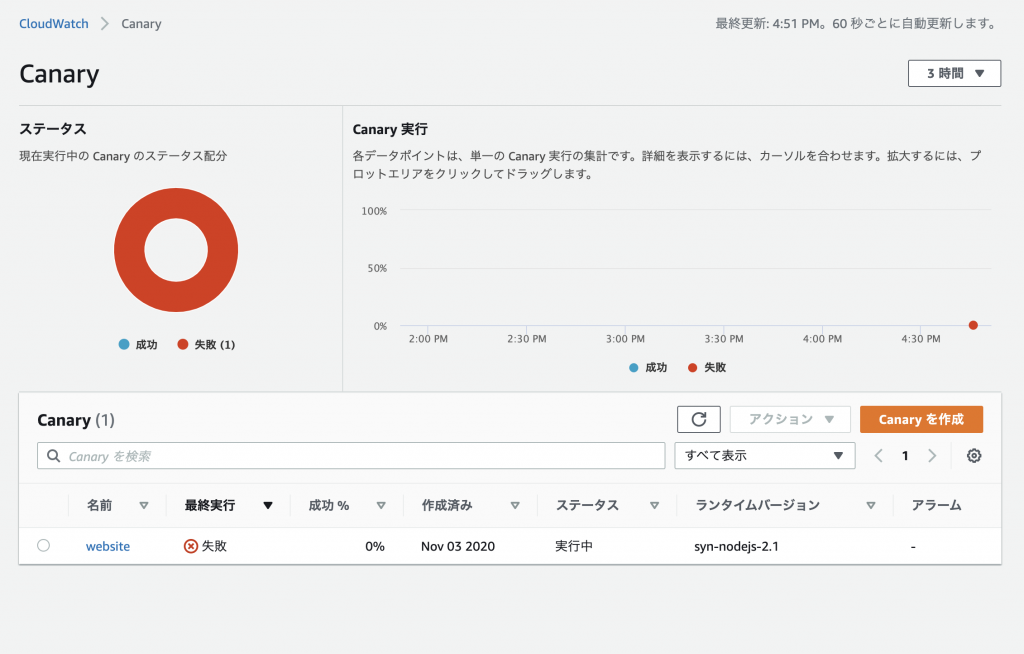1024x654 pixels.
Task: Go to next page arrow
Action: click(932, 456)
